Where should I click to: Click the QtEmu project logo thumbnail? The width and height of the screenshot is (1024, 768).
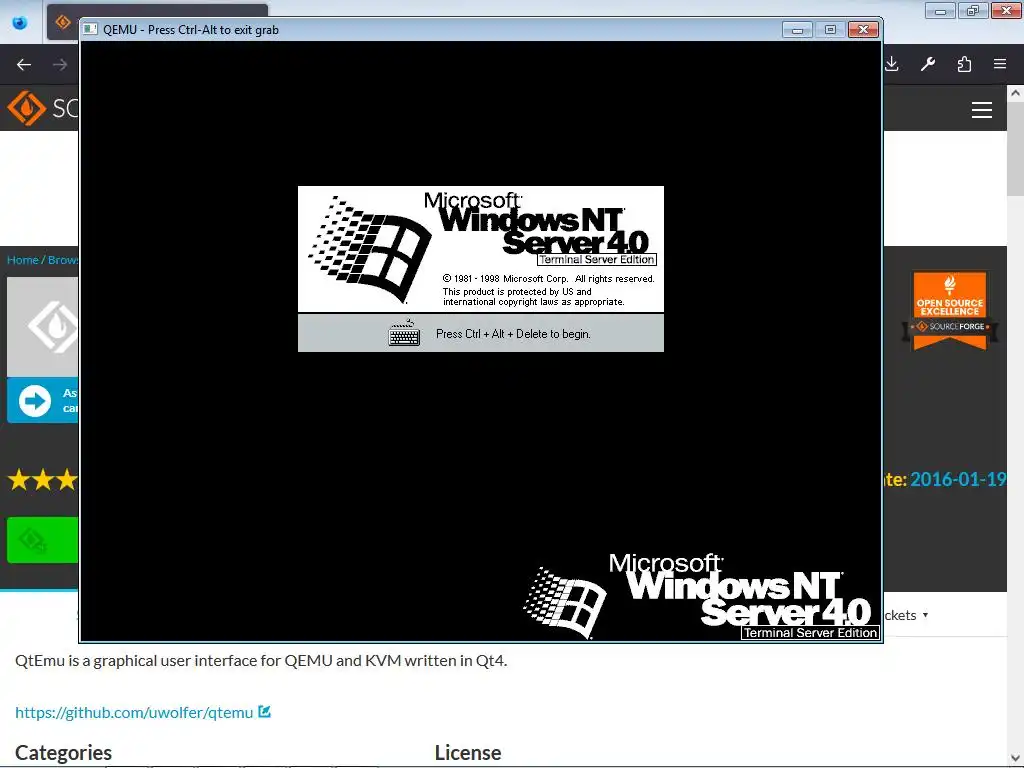[x=43, y=327]
